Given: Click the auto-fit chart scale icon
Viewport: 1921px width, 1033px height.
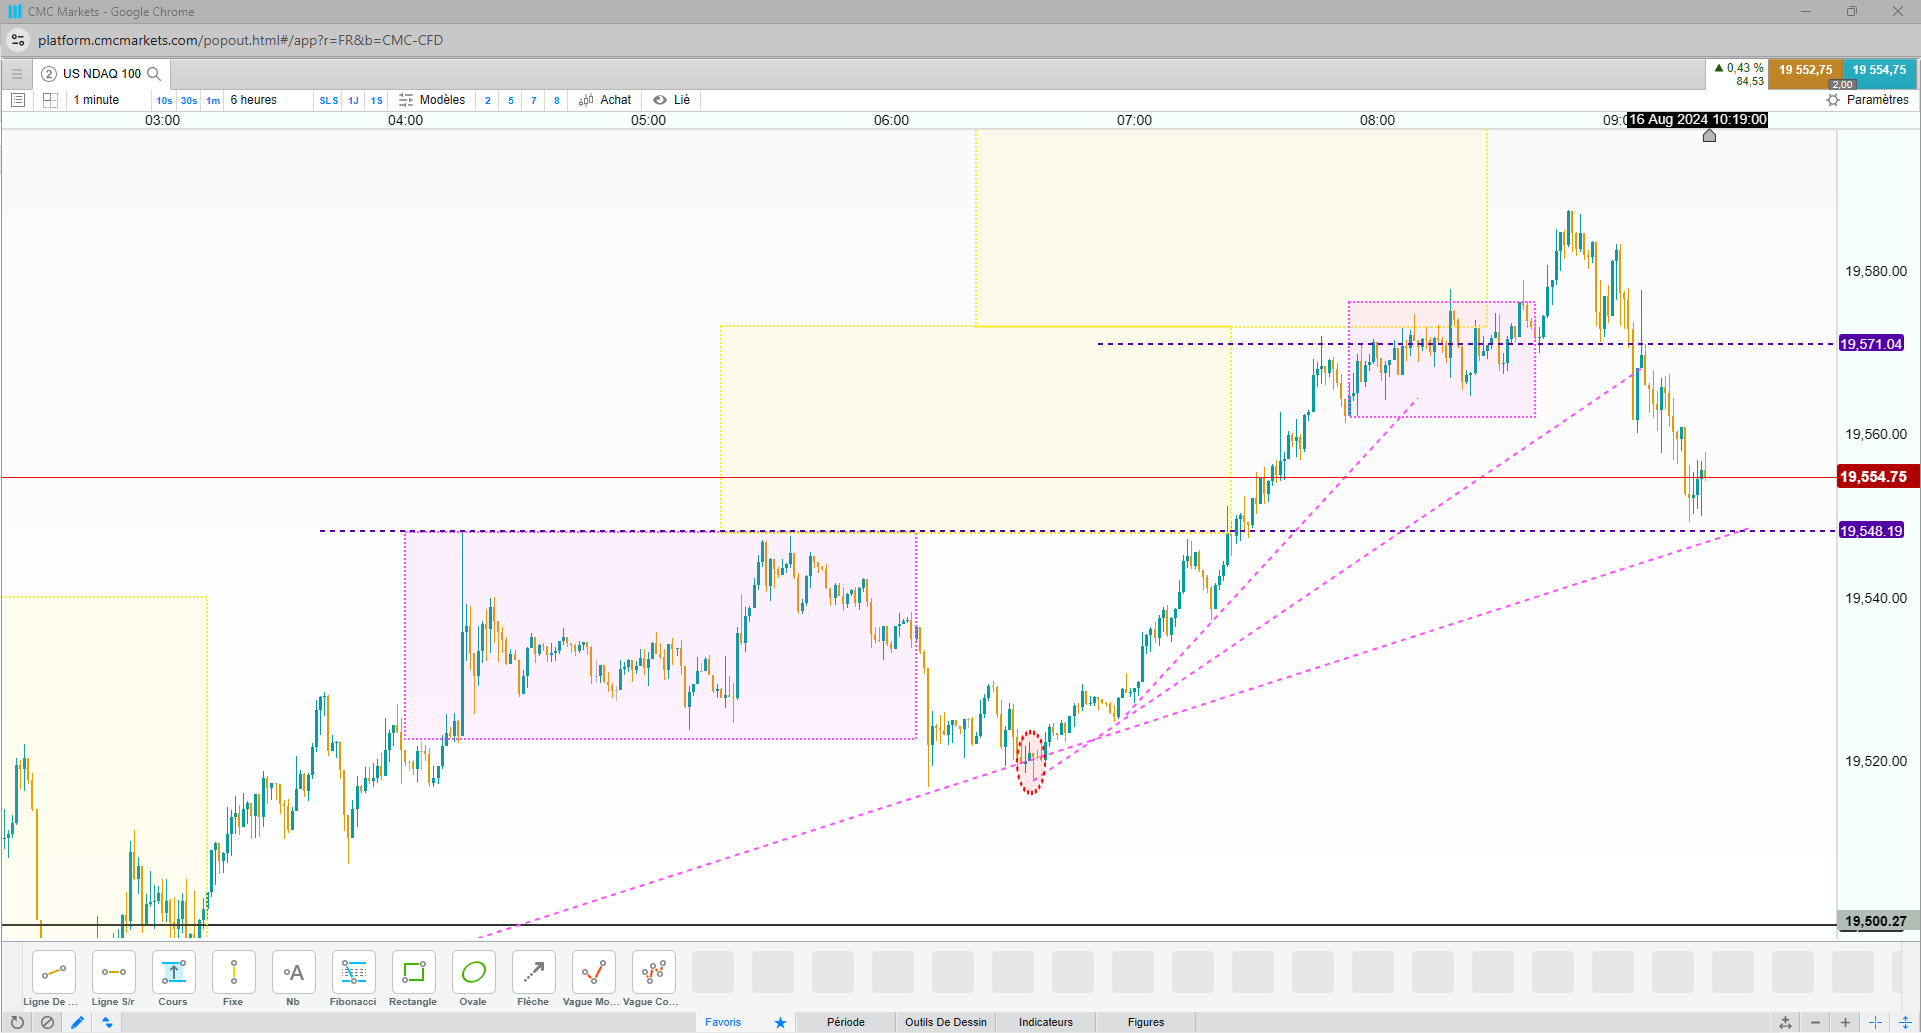Looking at the screenshot, I should (x=1785, y=1022).
